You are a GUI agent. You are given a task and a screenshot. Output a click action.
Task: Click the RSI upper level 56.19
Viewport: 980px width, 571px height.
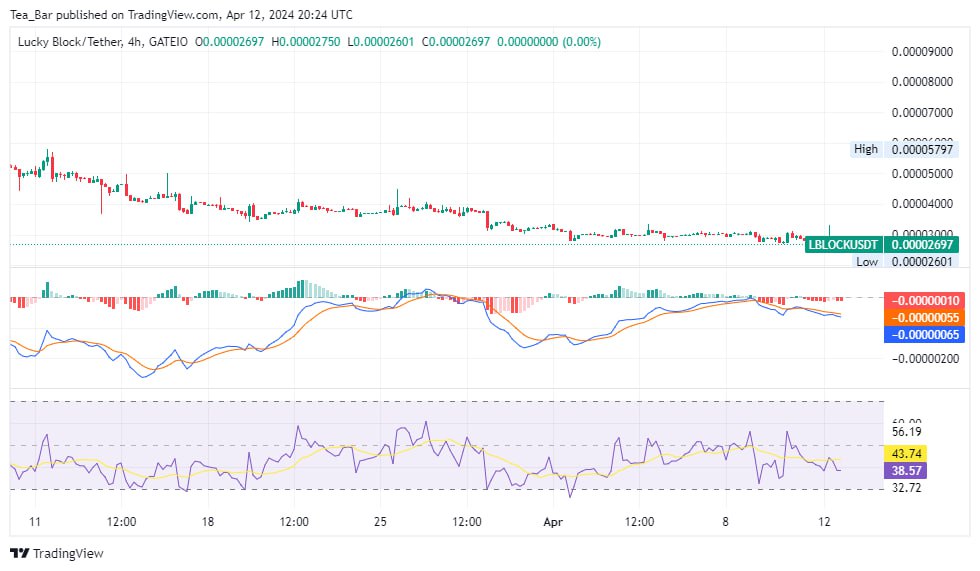click(x=906, y=432)
